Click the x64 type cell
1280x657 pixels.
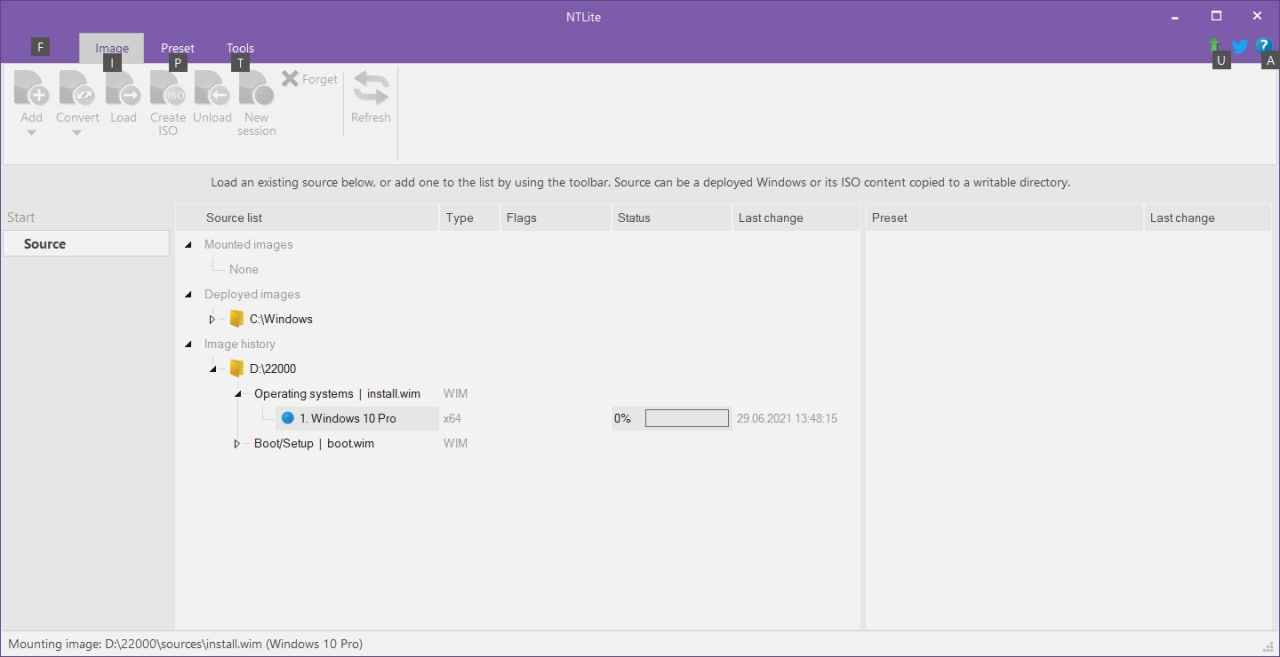point(452,418)
